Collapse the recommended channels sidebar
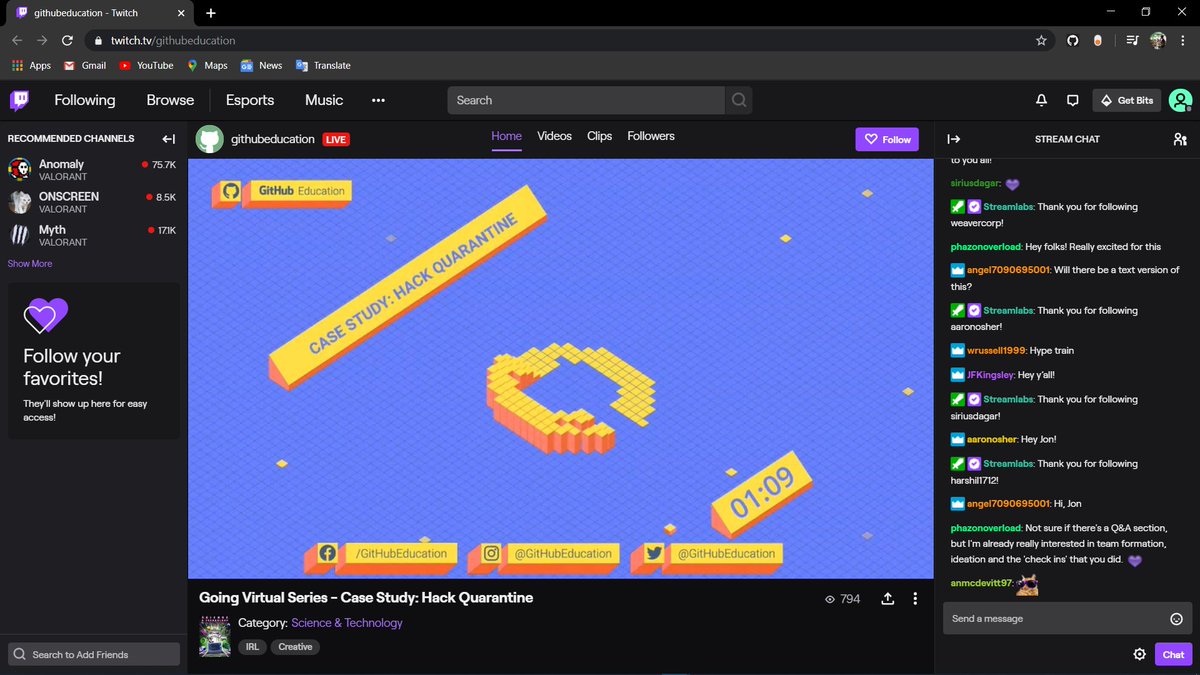Screen dimensions: 1200x675 (x=169, y=139)
